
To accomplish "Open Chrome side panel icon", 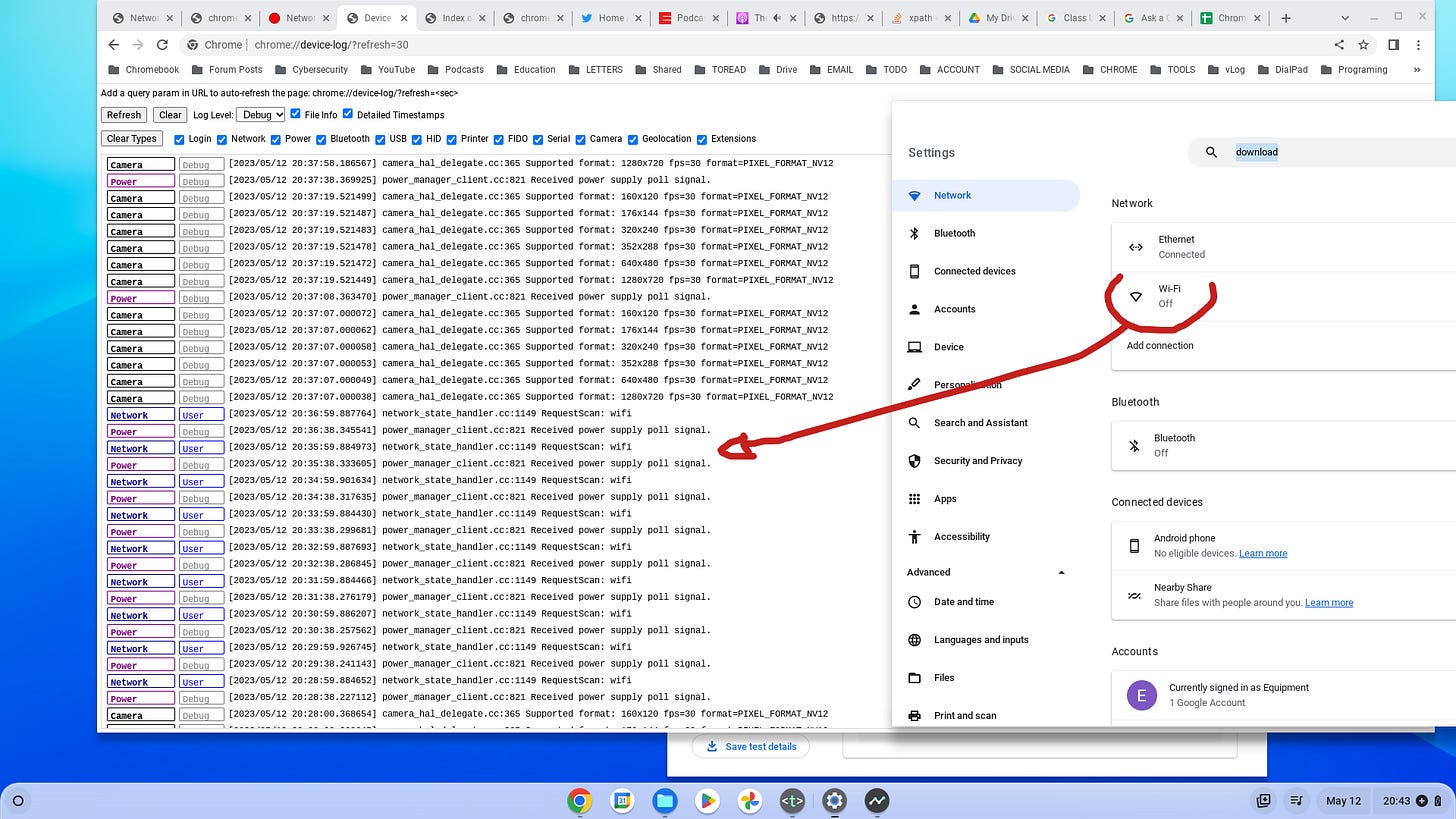I will (1393, 45).
